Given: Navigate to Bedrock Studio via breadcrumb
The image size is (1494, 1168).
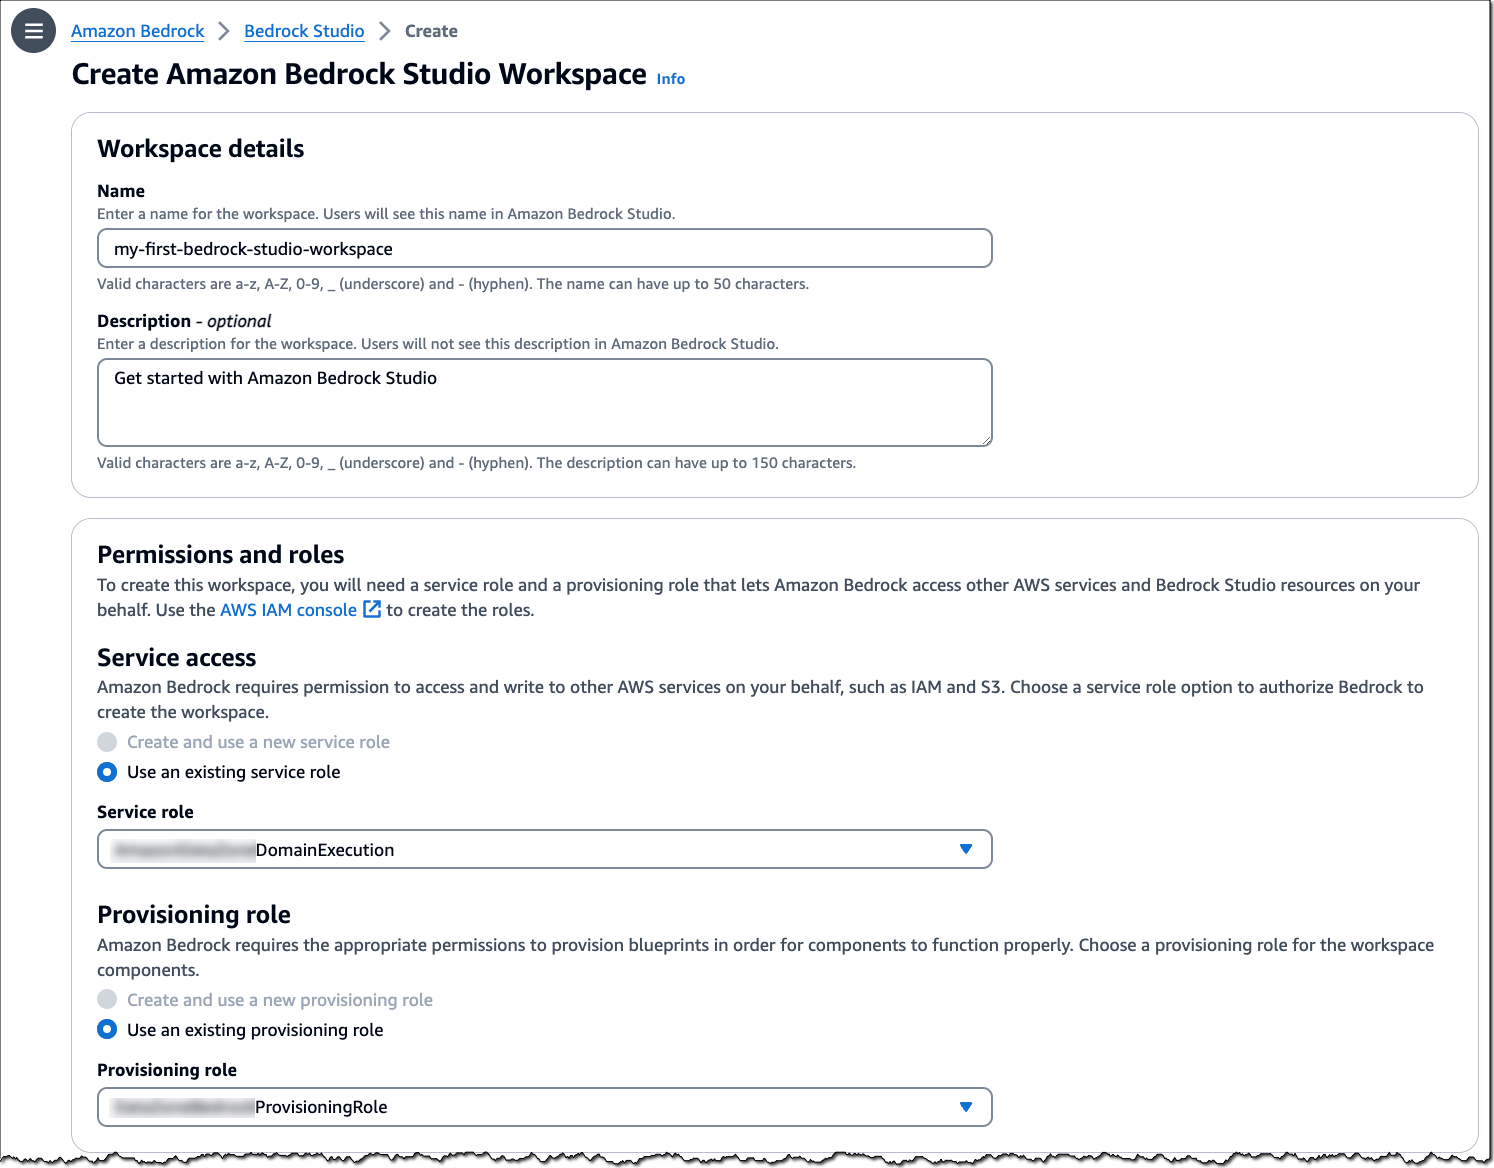Looking at the screenshot, I should 304,31.
